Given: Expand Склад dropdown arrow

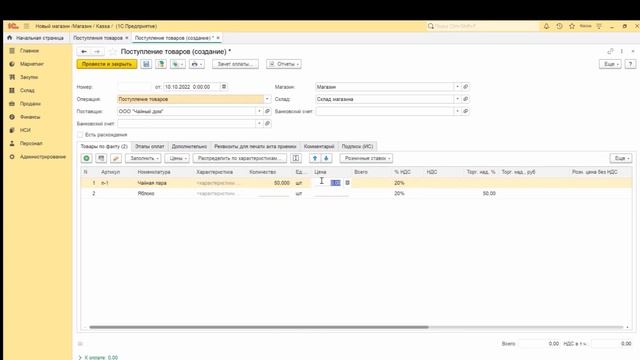Looking at the screenshot, I should (457, 99).
